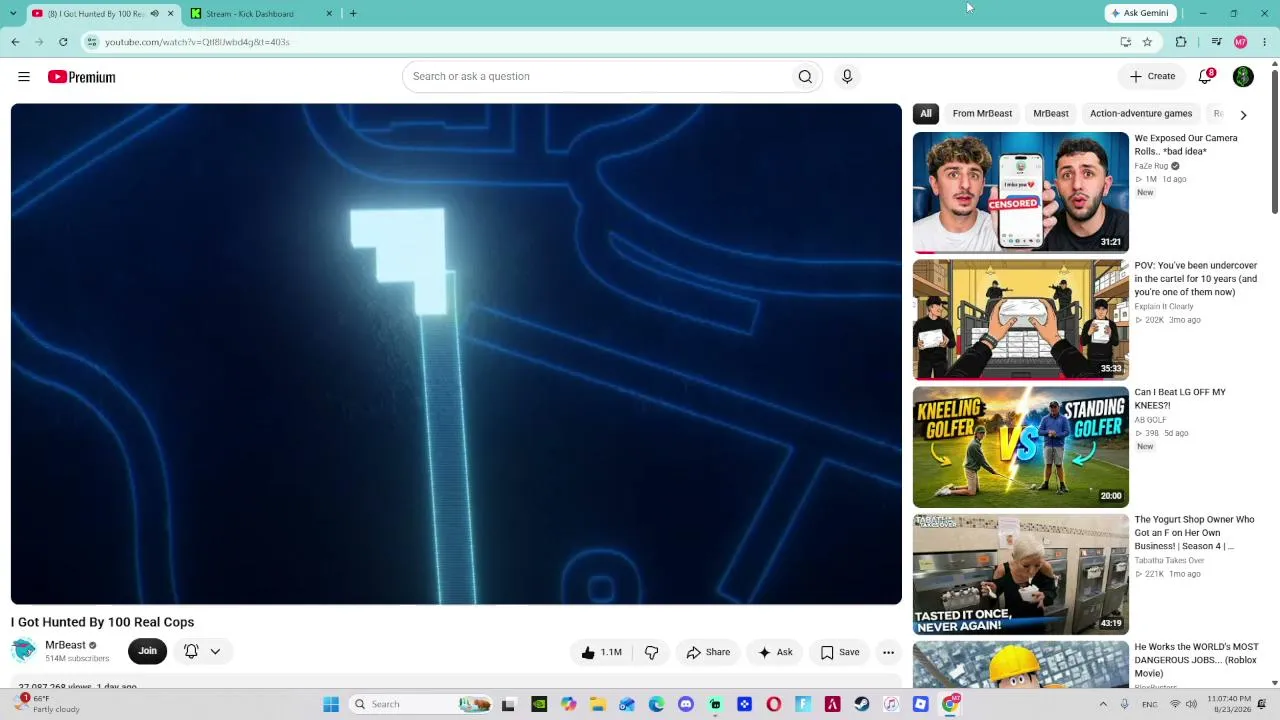Viewport: 1280px width, 720px height.
Task: Bookmark this page with the star
Action: pyautogui.click(x=1147, y=42)
